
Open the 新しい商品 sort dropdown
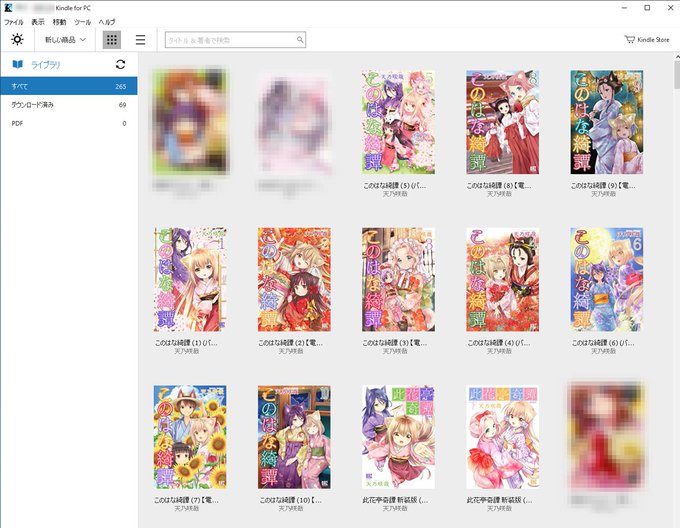coord(65,40)
